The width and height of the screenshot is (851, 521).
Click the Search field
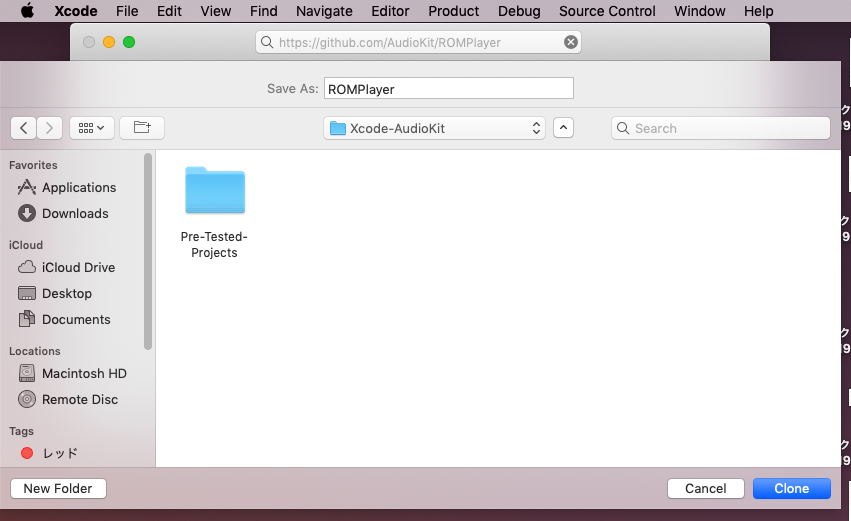[x=721, y=128]
